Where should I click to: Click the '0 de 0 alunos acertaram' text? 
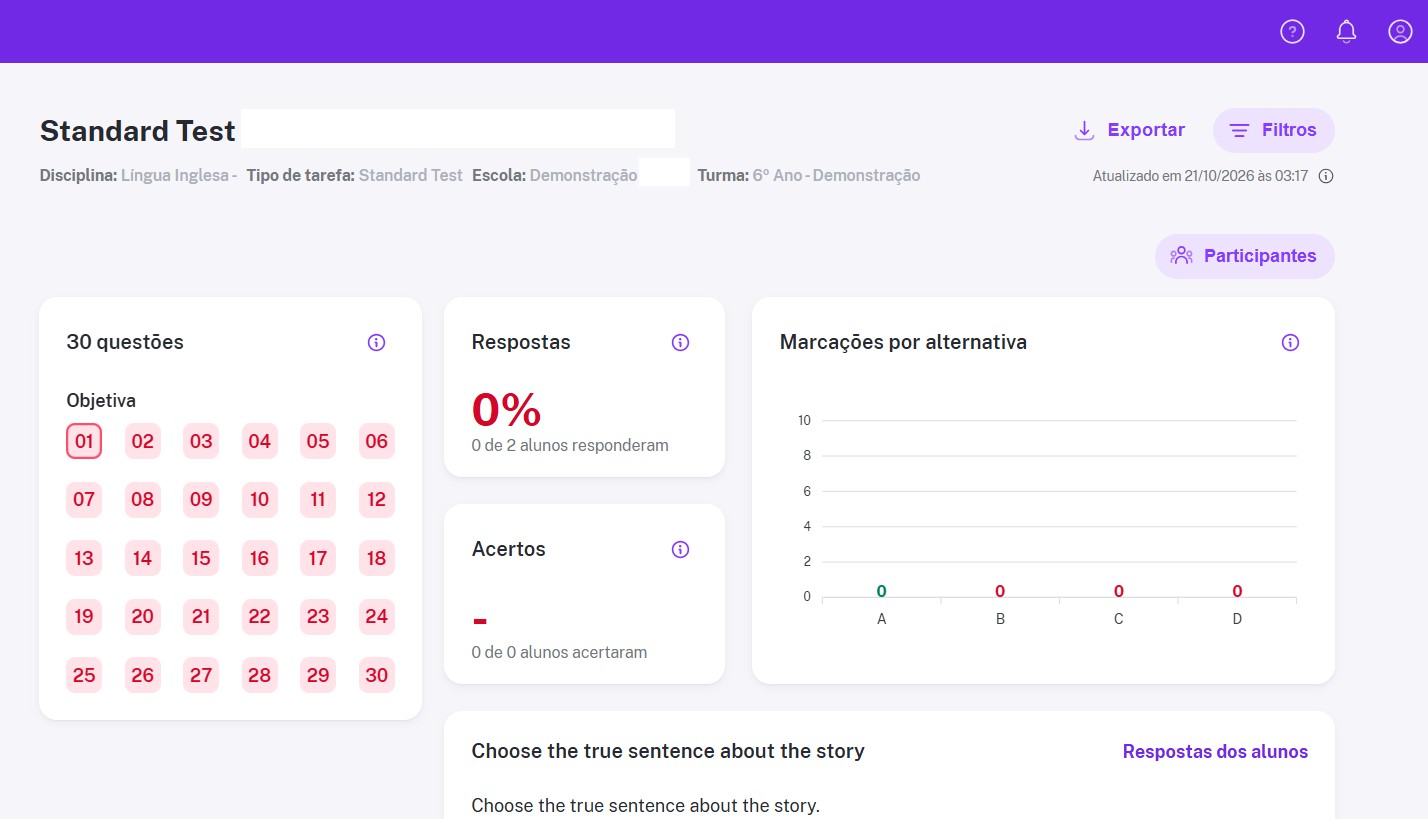pos(559,652)
